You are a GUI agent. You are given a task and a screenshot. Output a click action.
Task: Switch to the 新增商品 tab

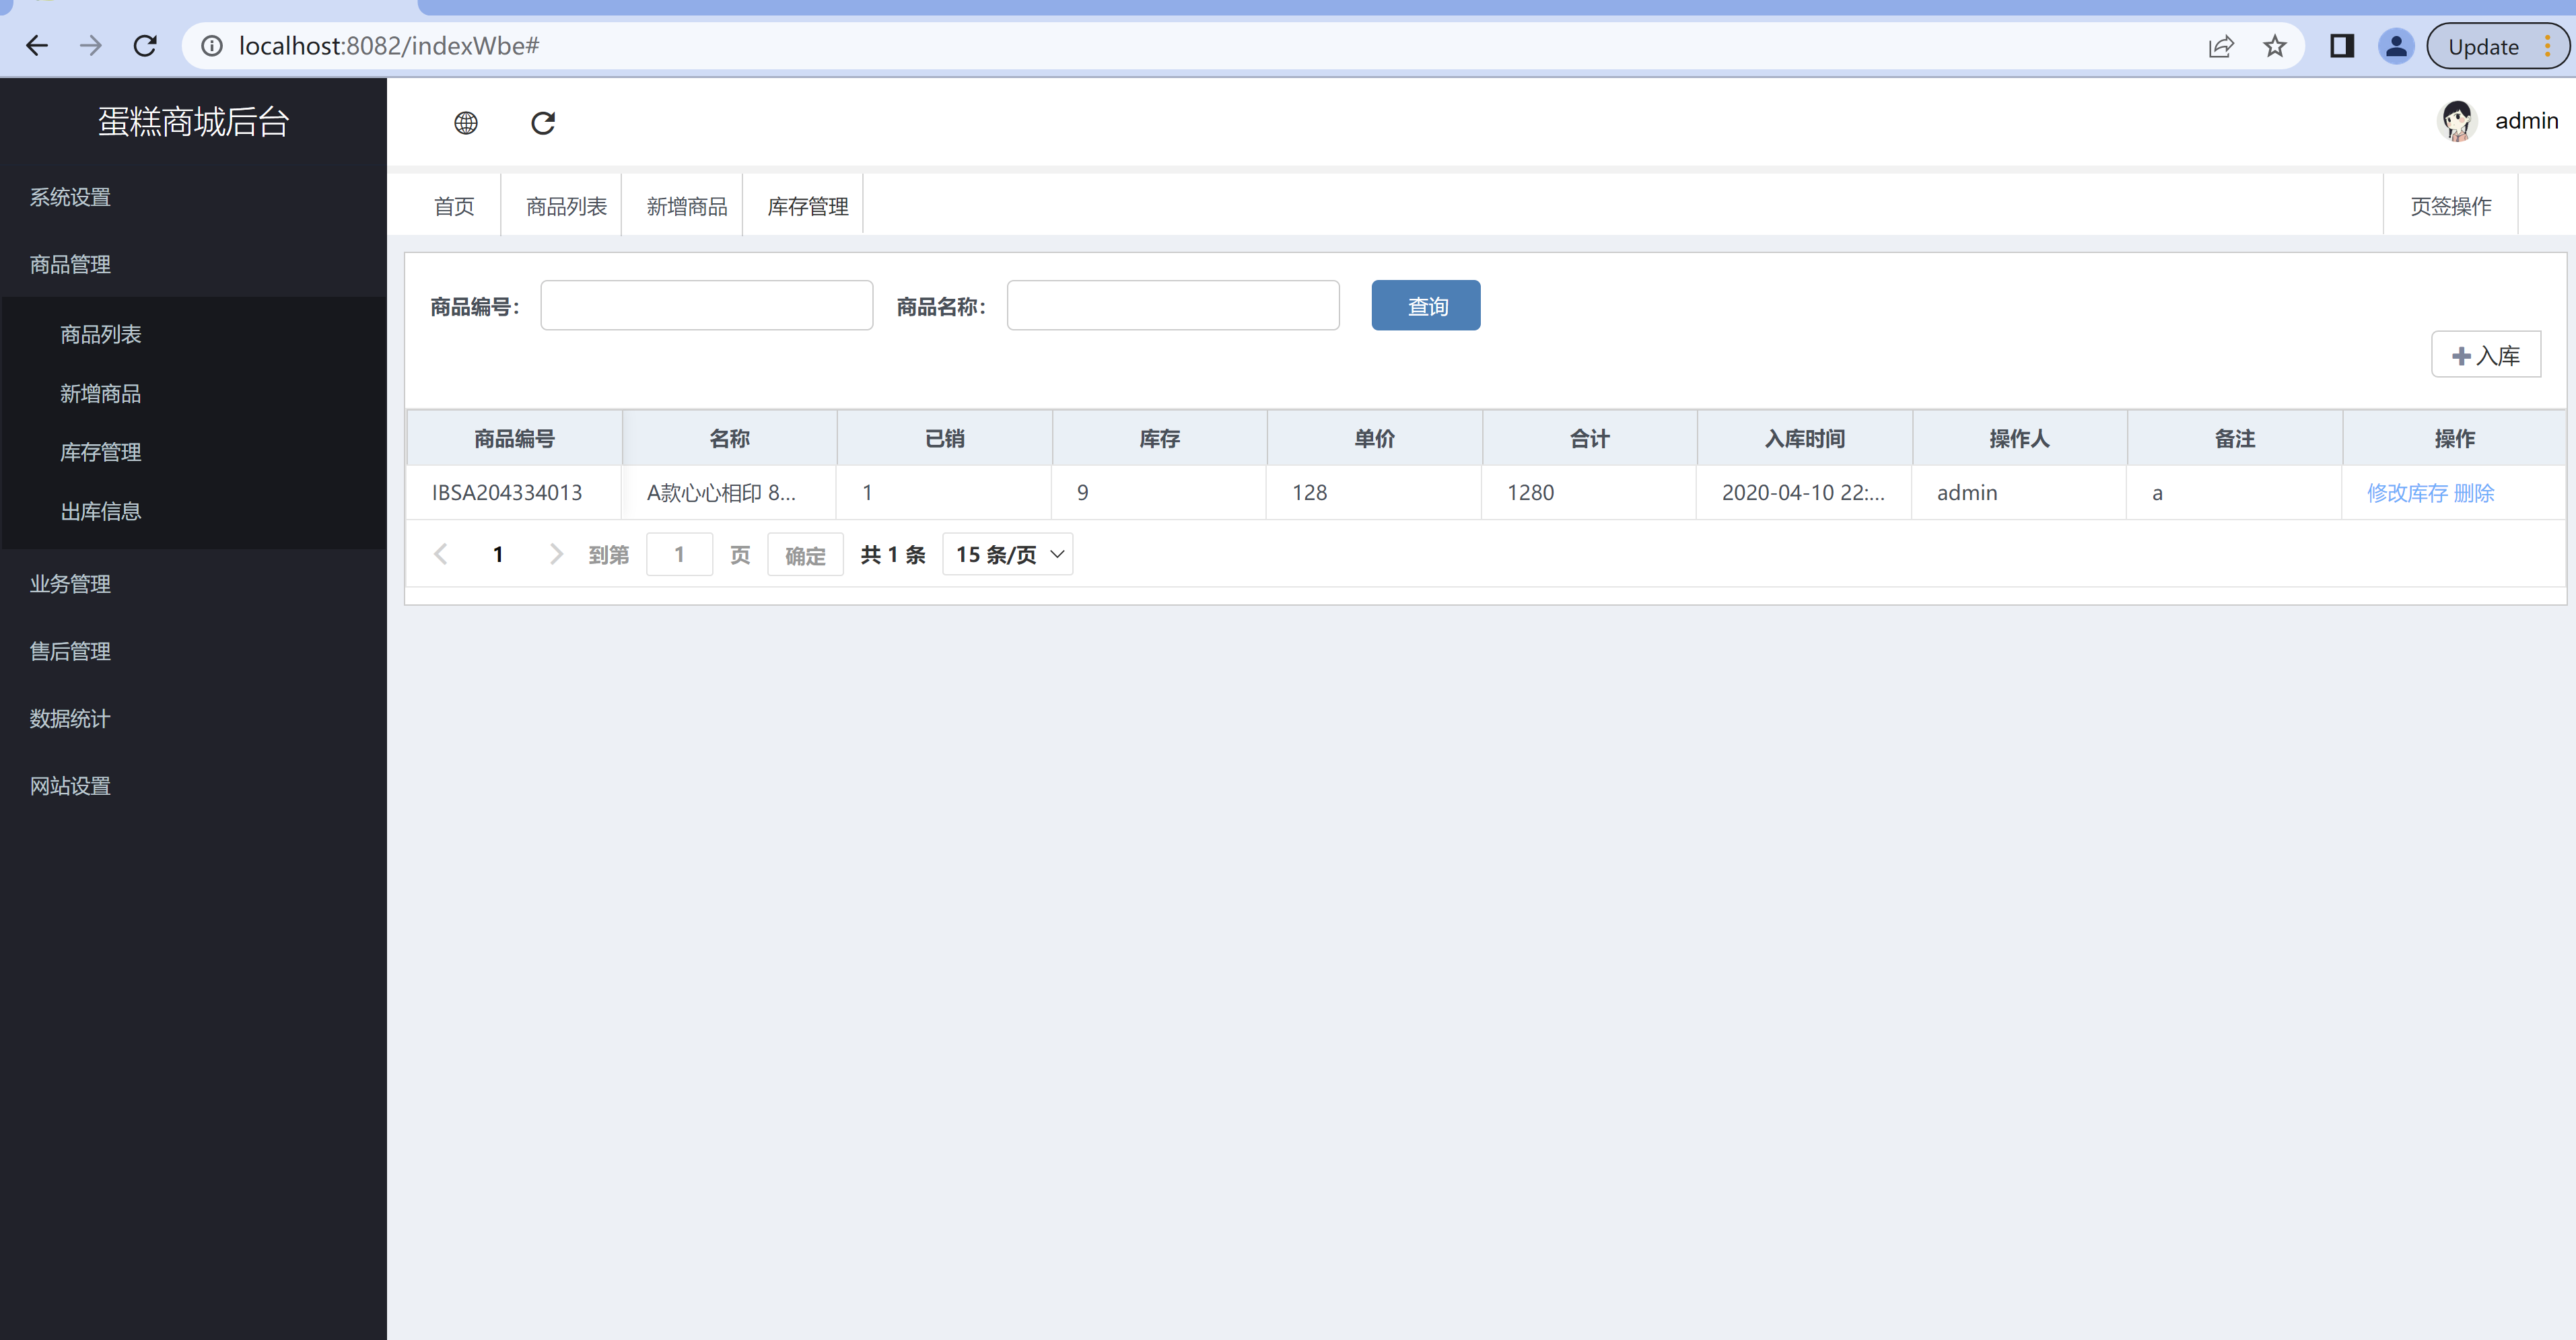(687, 206)
